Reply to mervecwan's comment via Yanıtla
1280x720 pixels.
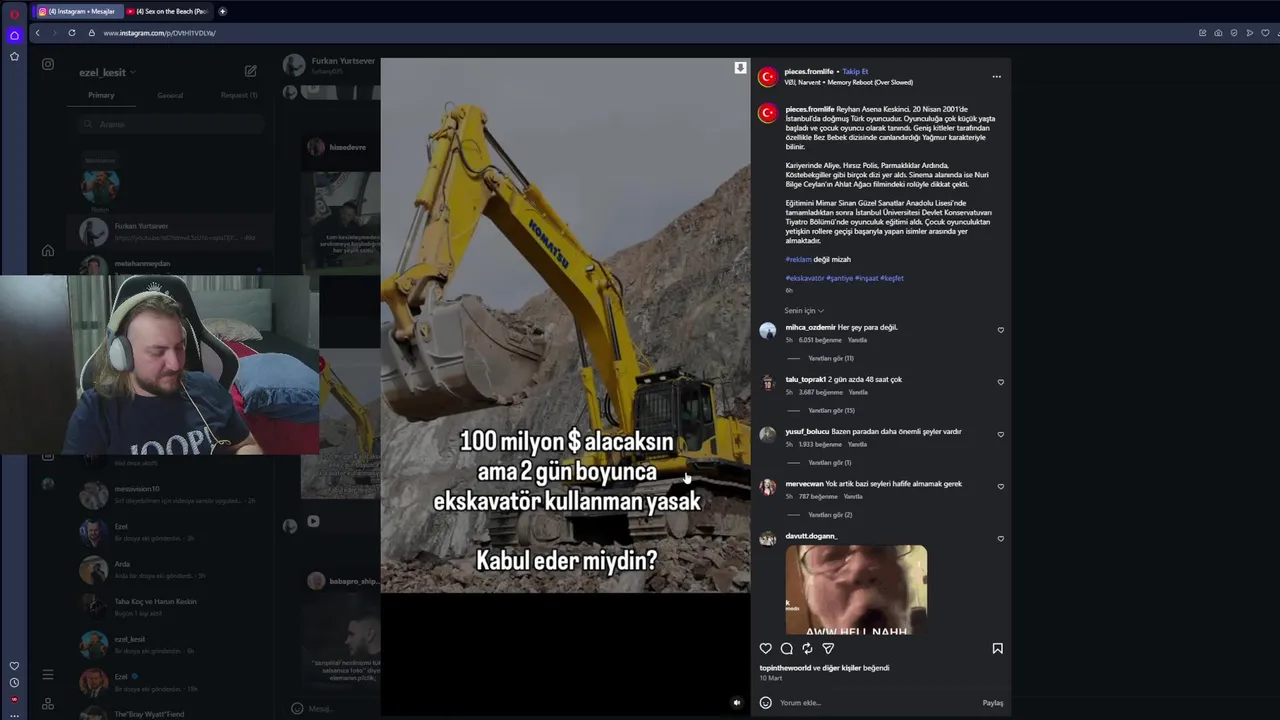[x=853, y=496]
